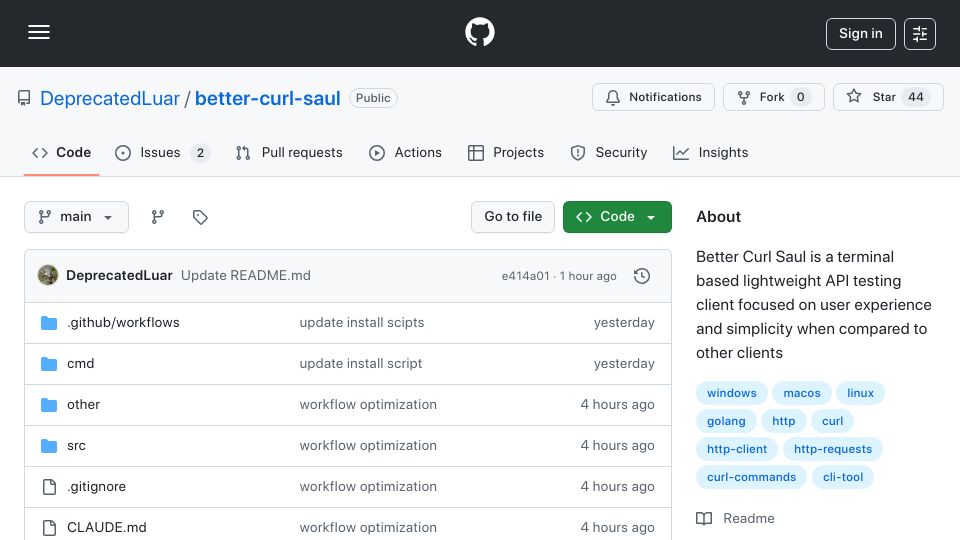The height and width of the screenshot is (540, 960).
Task: Select the macos topic tag
Action: [802, 393]
